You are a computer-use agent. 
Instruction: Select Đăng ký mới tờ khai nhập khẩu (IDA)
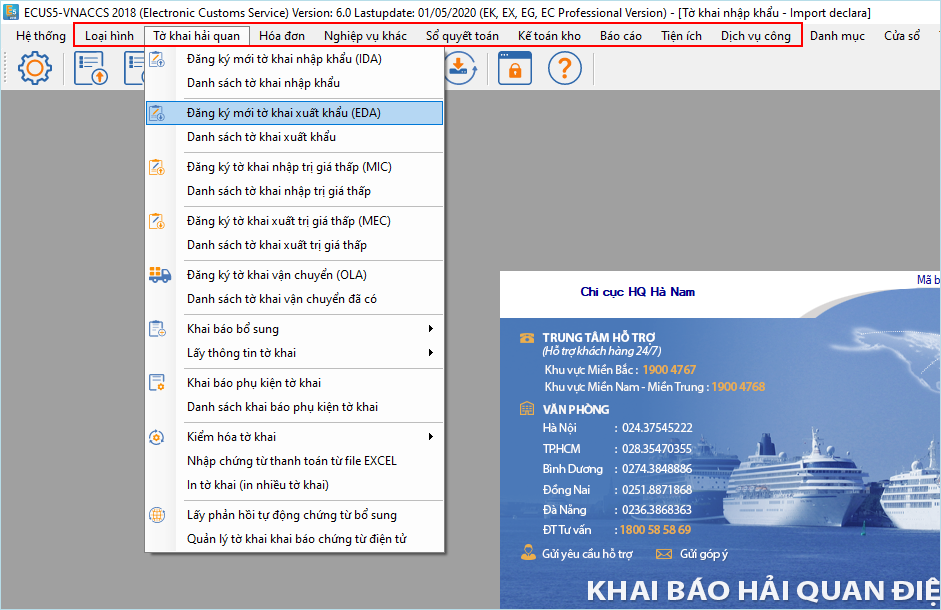(294, 59)
